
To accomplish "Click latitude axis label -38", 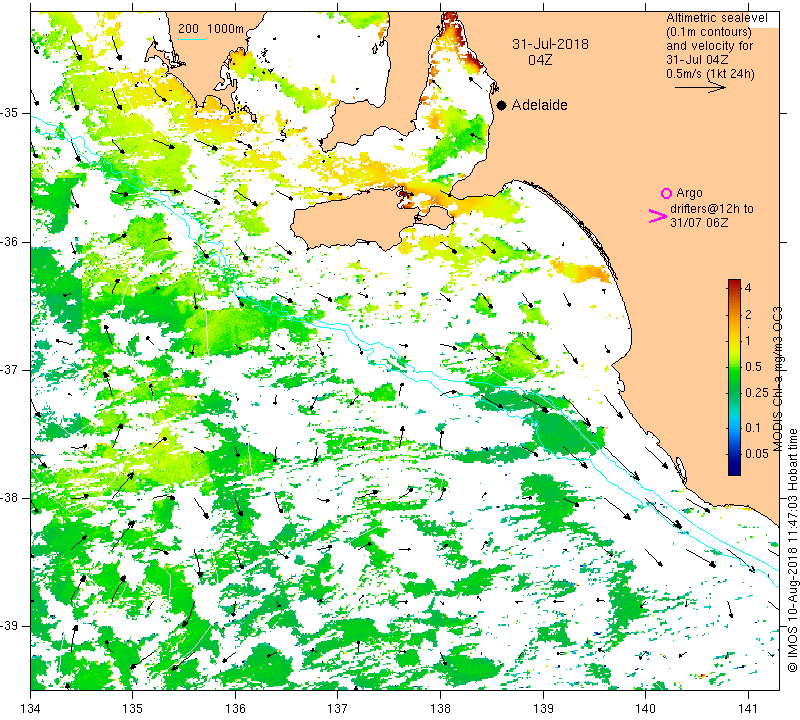I will click(x=10, y=498).
